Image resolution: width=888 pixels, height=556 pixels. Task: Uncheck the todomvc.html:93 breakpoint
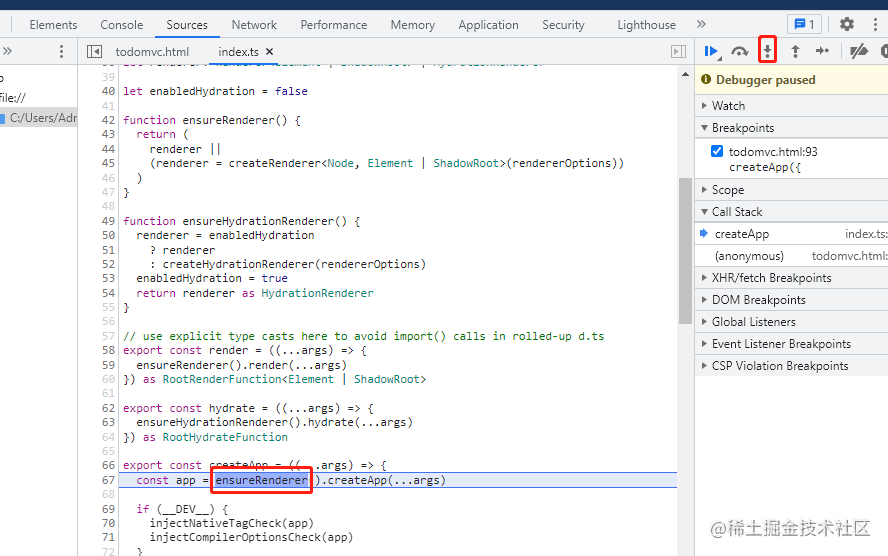pyautogui.click(x=716, y=151)
